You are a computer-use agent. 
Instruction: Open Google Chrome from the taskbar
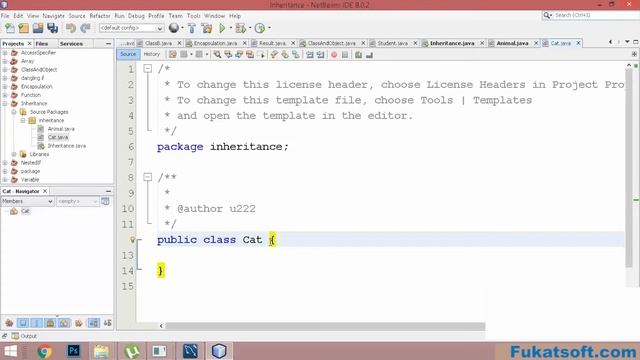(x=45, y=351)
